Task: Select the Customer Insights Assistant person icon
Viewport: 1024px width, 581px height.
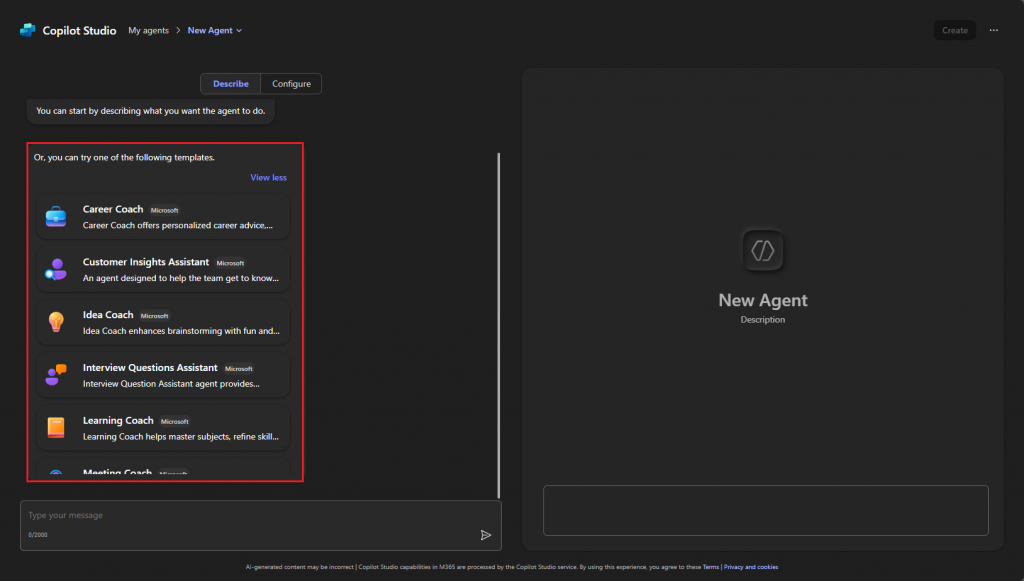Action: coord(56,269)
